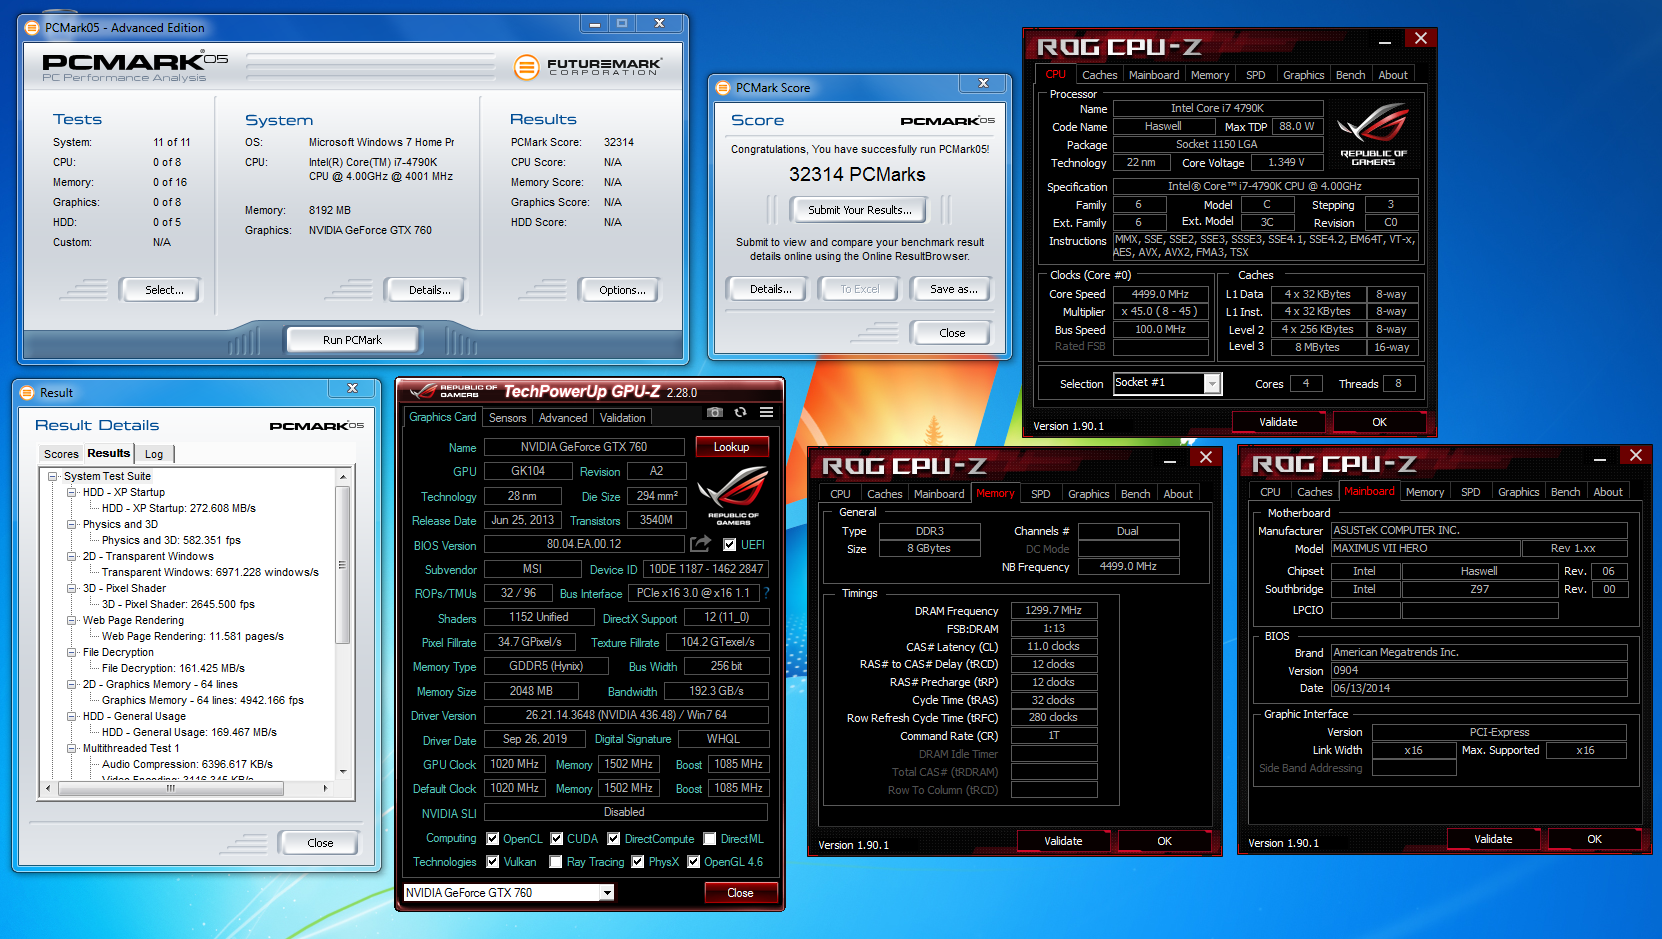Click the ASUSTeK COMPUTER INC. manufacturer field
Screen dimensions: 1662x939
[x=1479, y=531]
